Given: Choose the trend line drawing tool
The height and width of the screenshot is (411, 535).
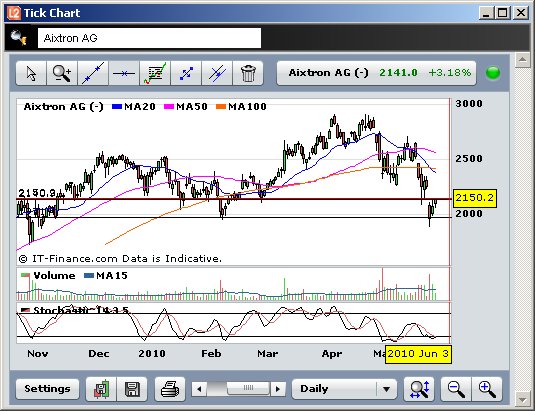Looking at the screenshot, I should pos(93,73).
